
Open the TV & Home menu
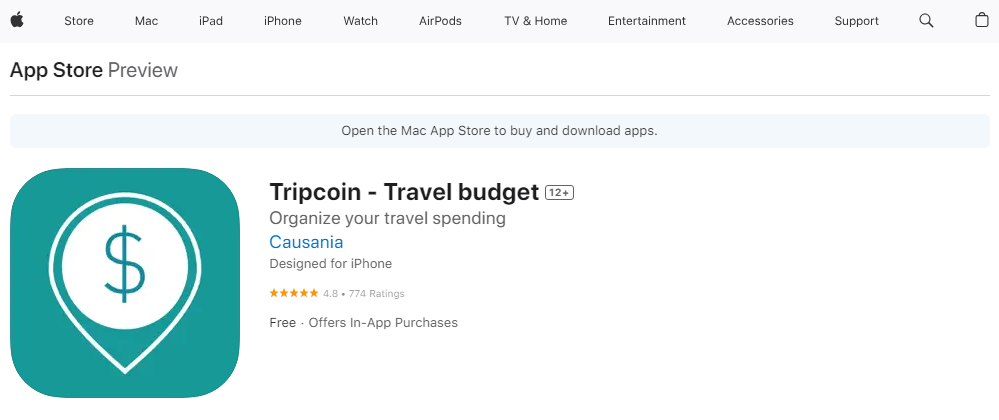tap(535, 21)
